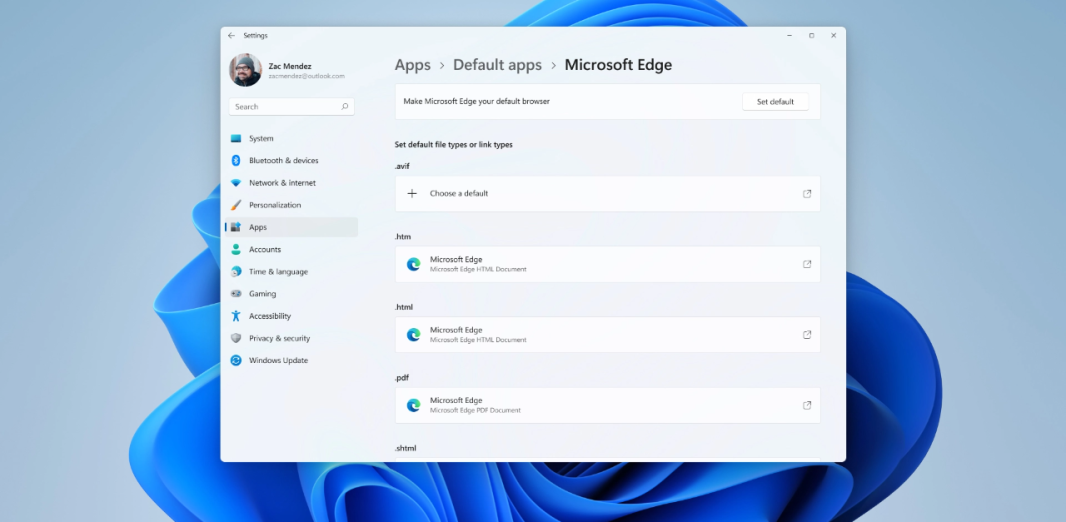This screenshot has height=522, width=1066.
Task: Click the Network & internet wifi icon
Action: [x=236, y=183]
